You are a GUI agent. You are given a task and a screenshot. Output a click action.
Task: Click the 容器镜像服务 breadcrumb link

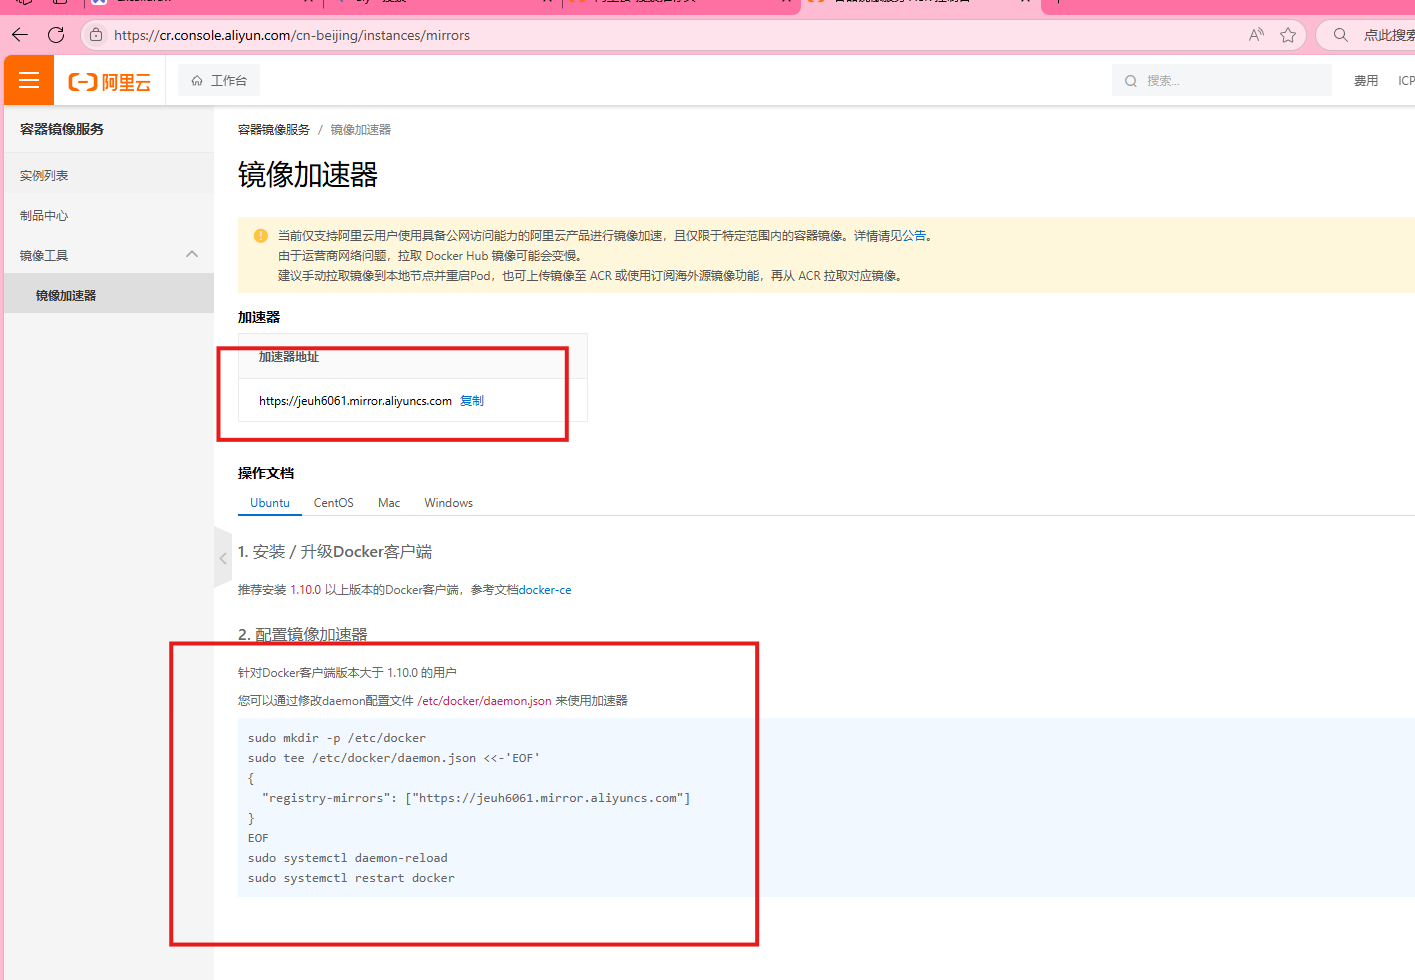274,130
